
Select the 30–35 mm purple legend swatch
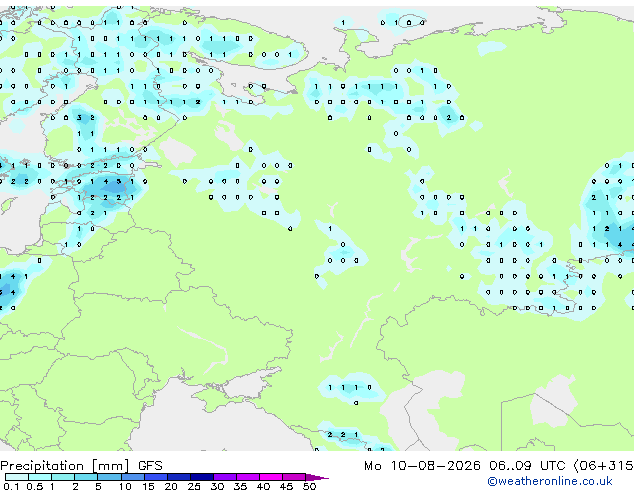pyautogui.click(x=225, y=477)
